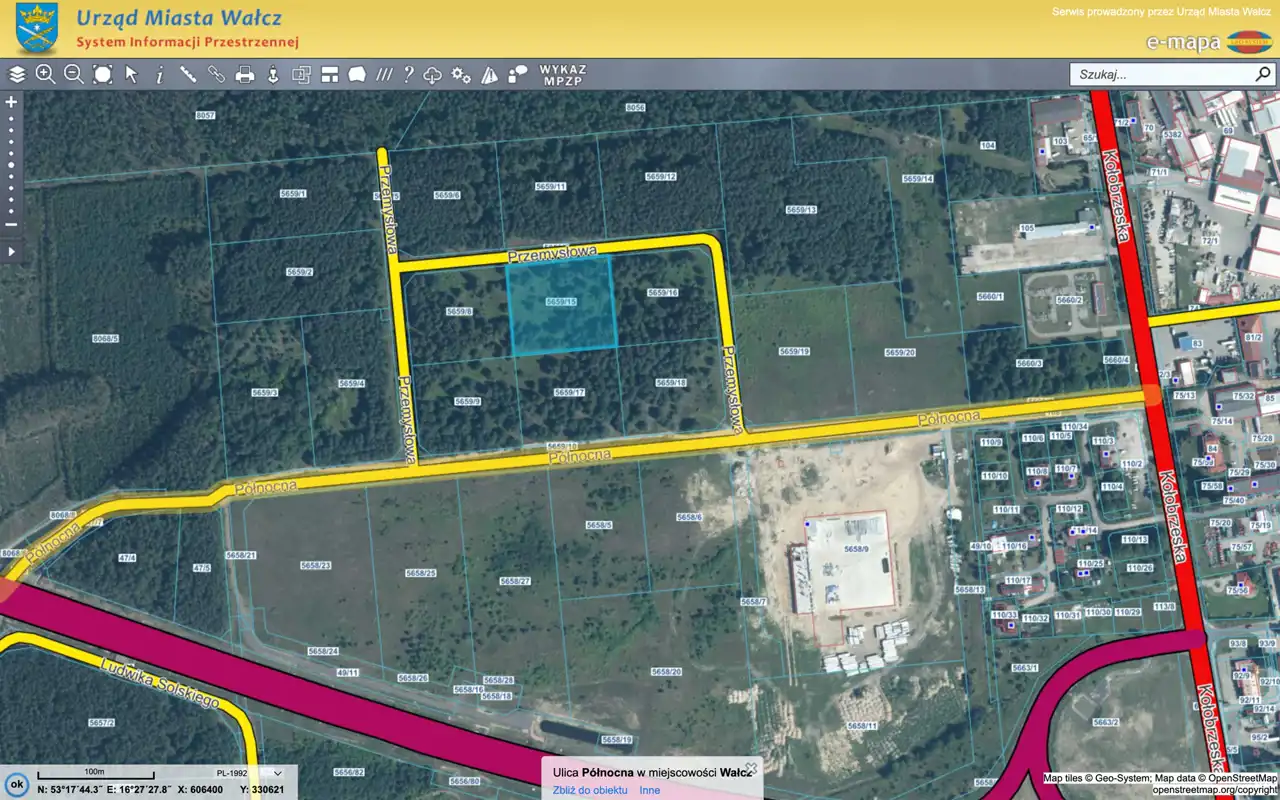Click the cloud download icon

(433, 74)
